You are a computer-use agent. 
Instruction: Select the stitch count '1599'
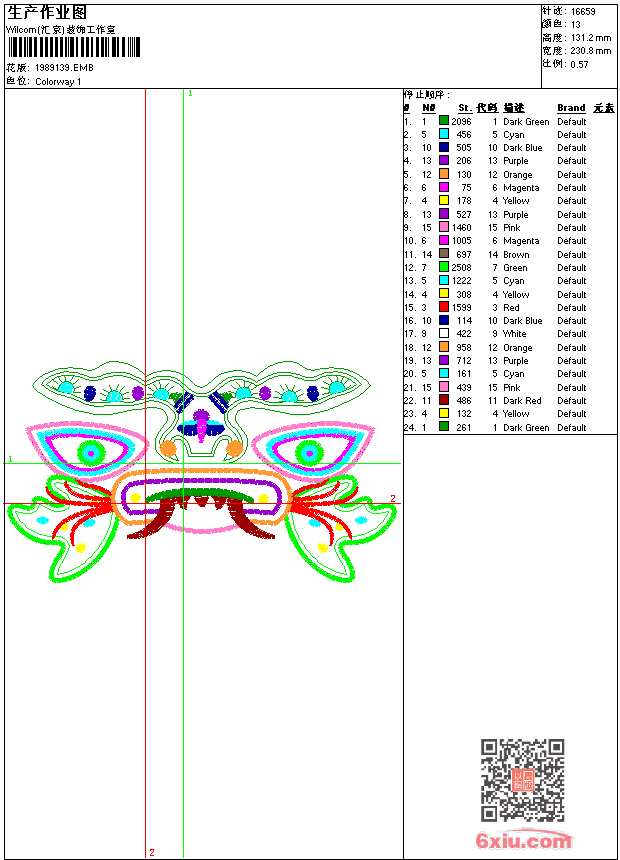(461, 308)
